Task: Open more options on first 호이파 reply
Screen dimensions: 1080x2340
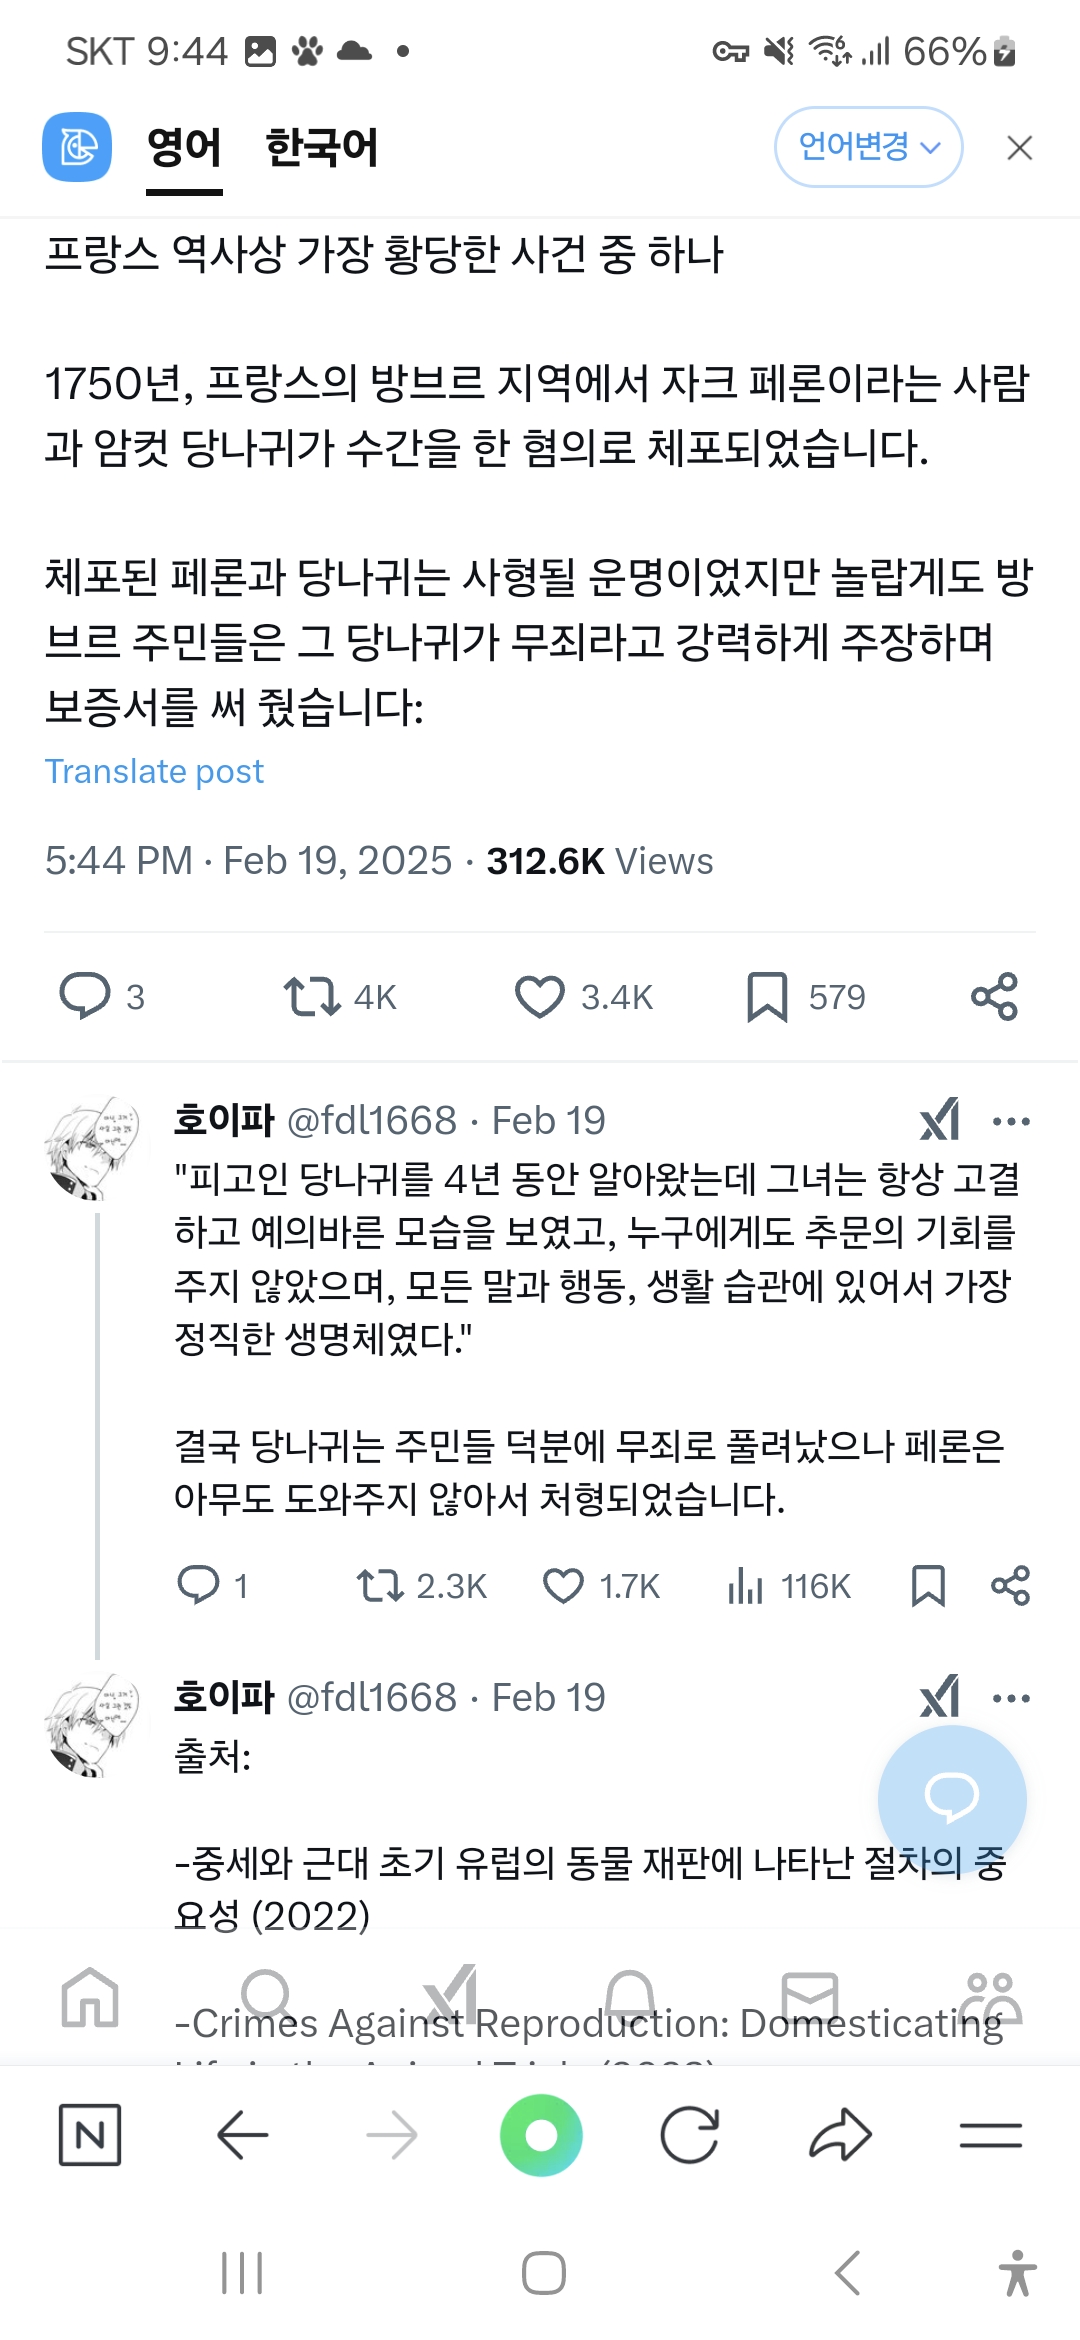Action: click(x=1011, y=1121)
